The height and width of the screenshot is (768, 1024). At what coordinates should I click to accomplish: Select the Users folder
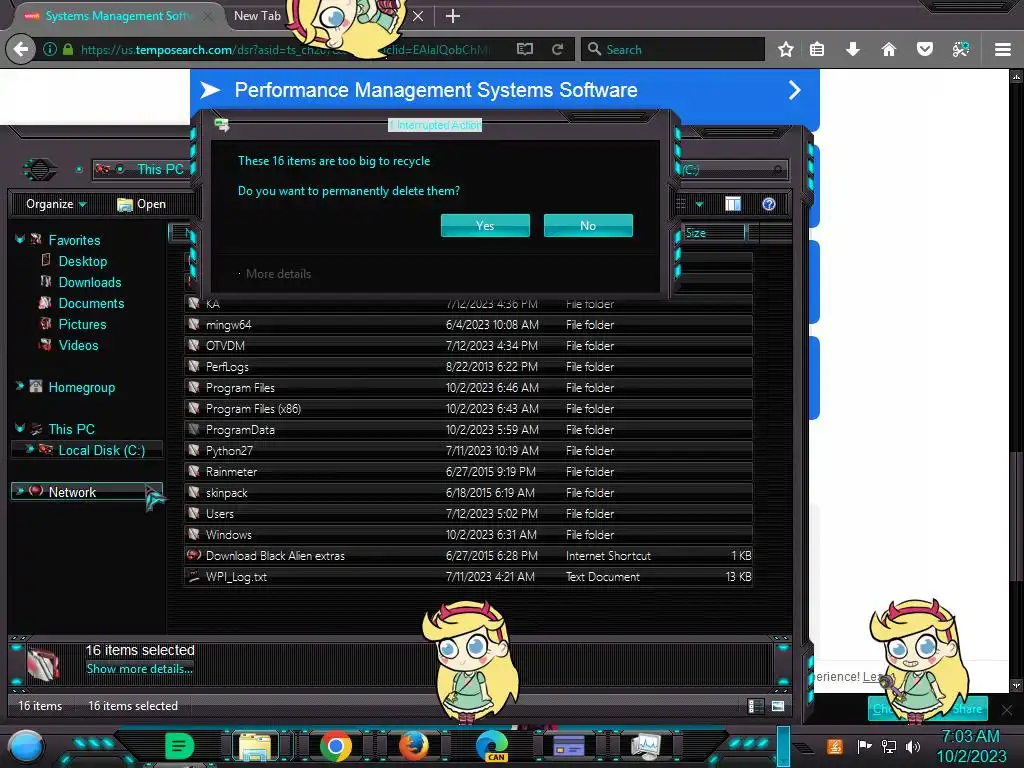[468, 513]
